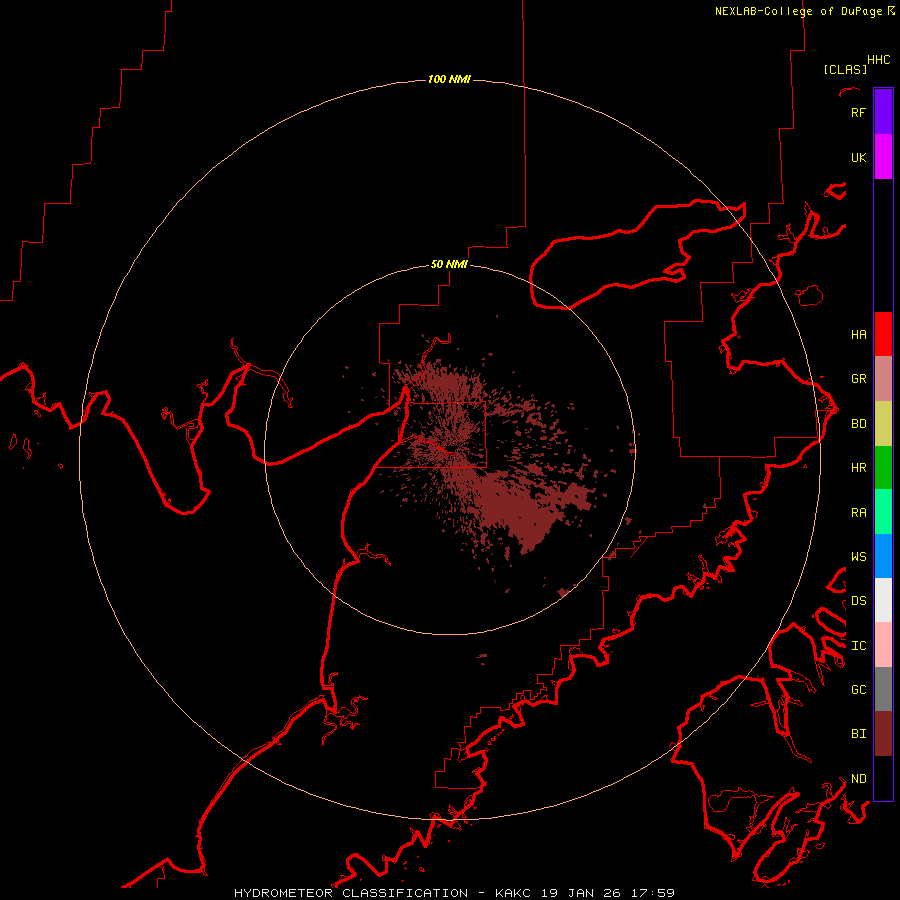
Task: Click the ND black legend swatch
Action: [883, 778]
